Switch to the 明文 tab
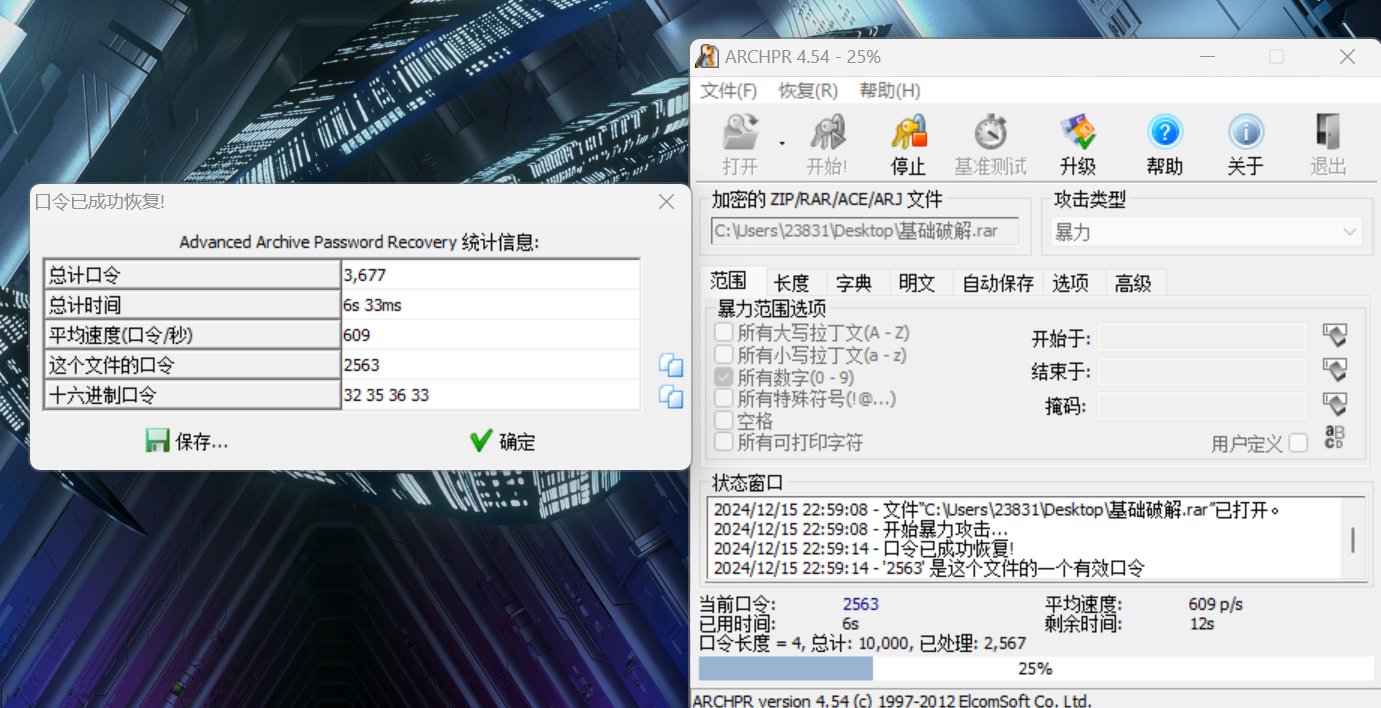Image resolution: width=1381 pixels, height=708 pixels. coord(917,283)
